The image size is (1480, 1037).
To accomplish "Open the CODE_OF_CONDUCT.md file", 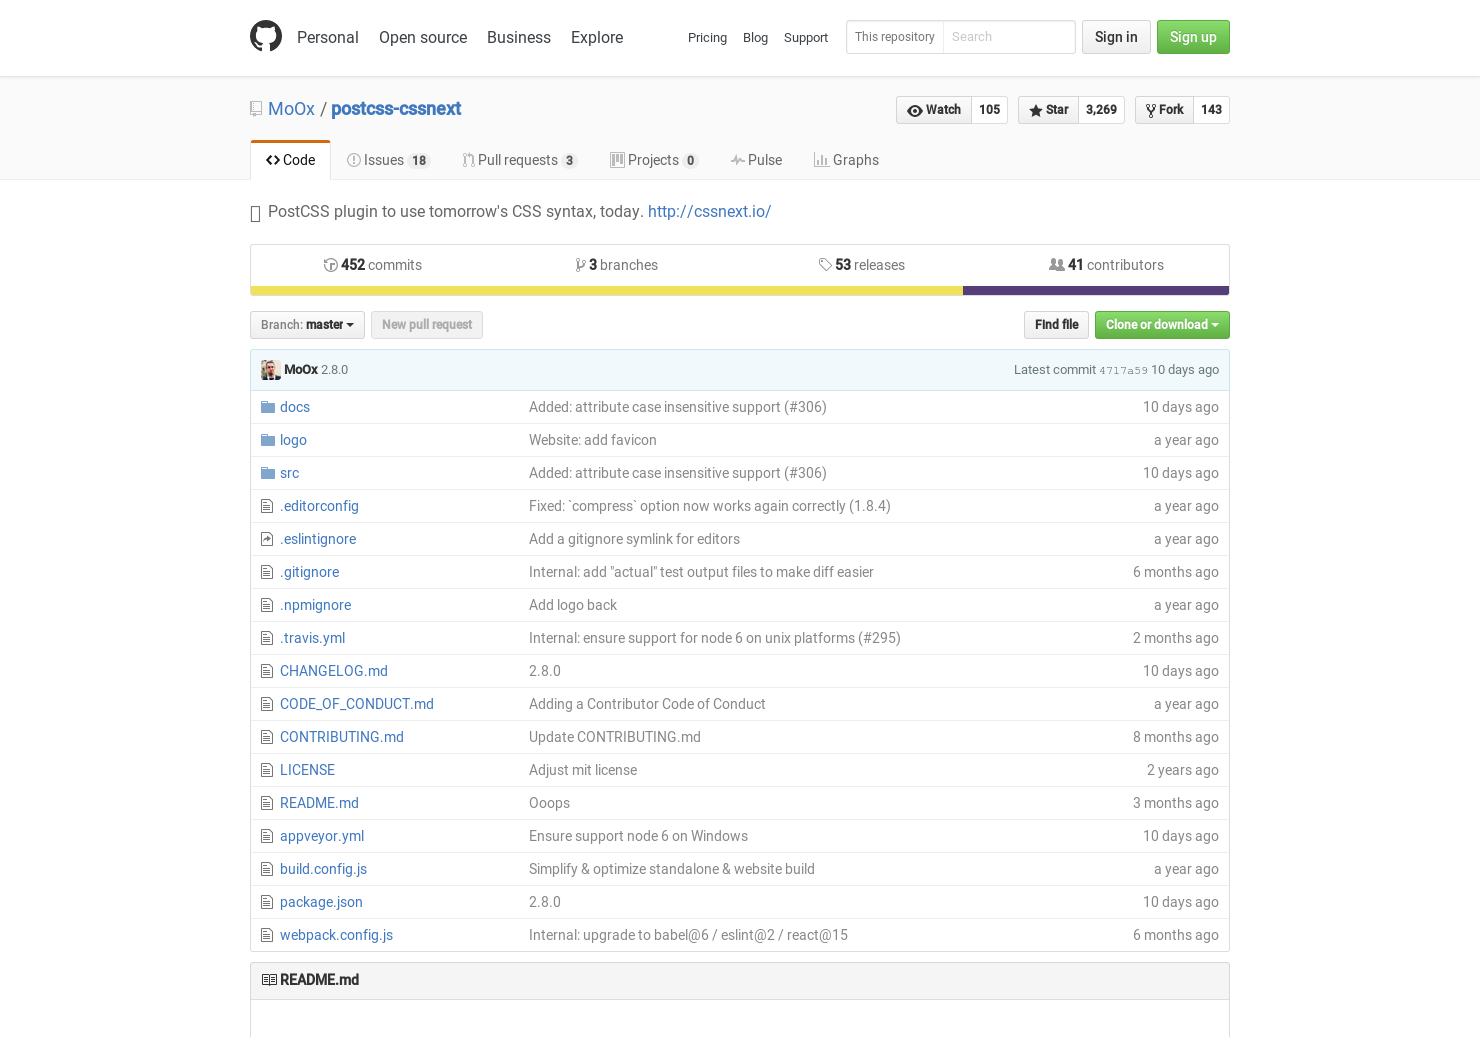I will click(x=357, y=704).
